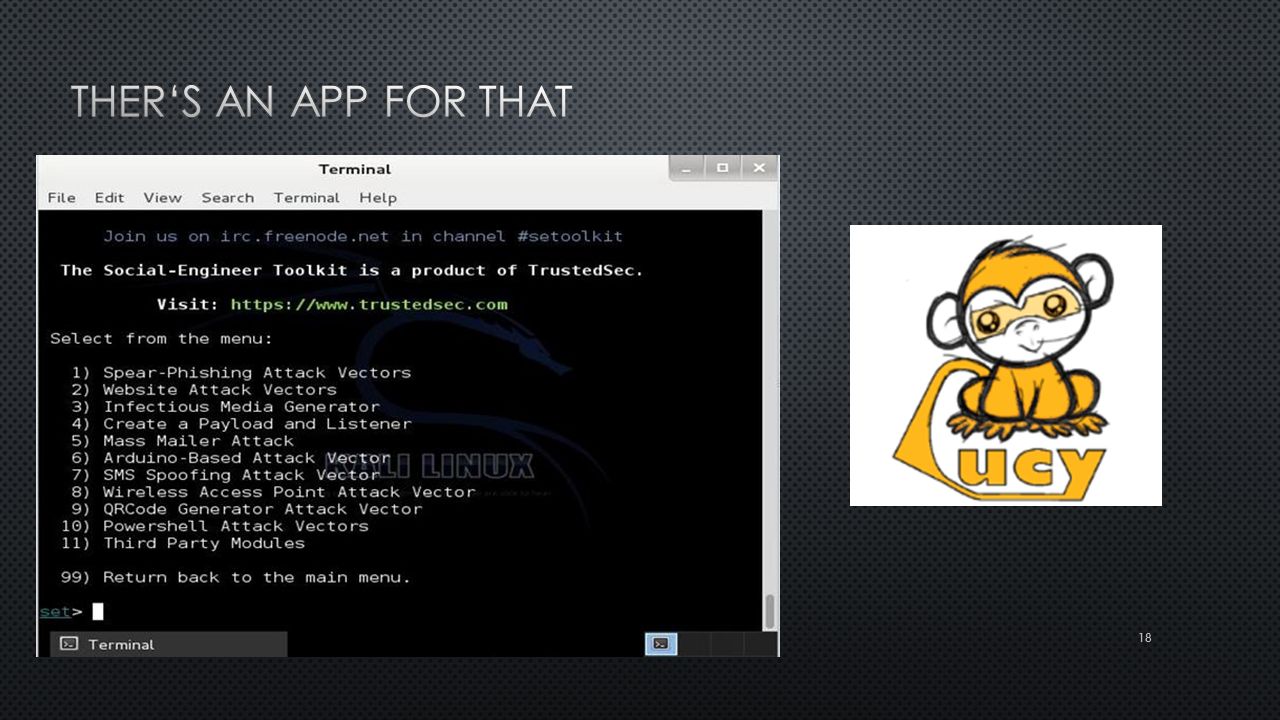1280x720 pixels.
Task: Click 'Powershell Attack Vectors' line
Action: pos(215,525)
